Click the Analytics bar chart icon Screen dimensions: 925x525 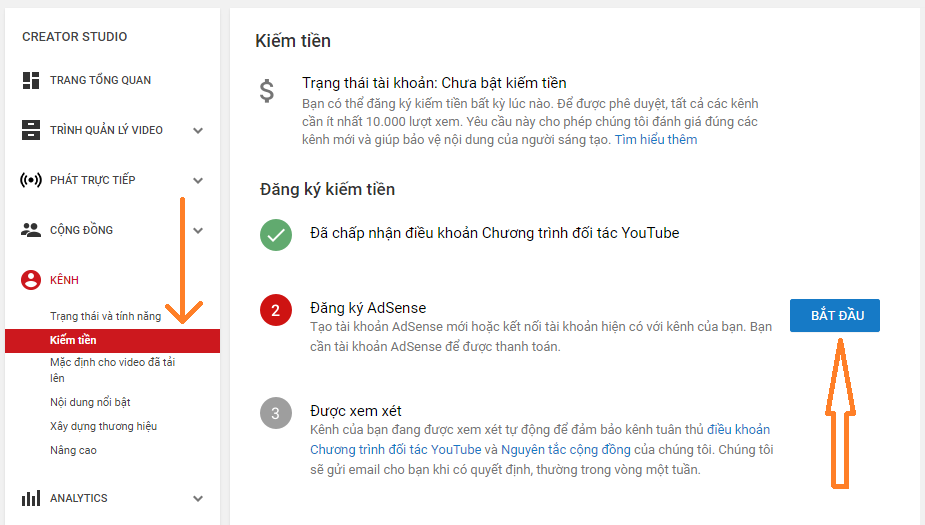[31, 498]
